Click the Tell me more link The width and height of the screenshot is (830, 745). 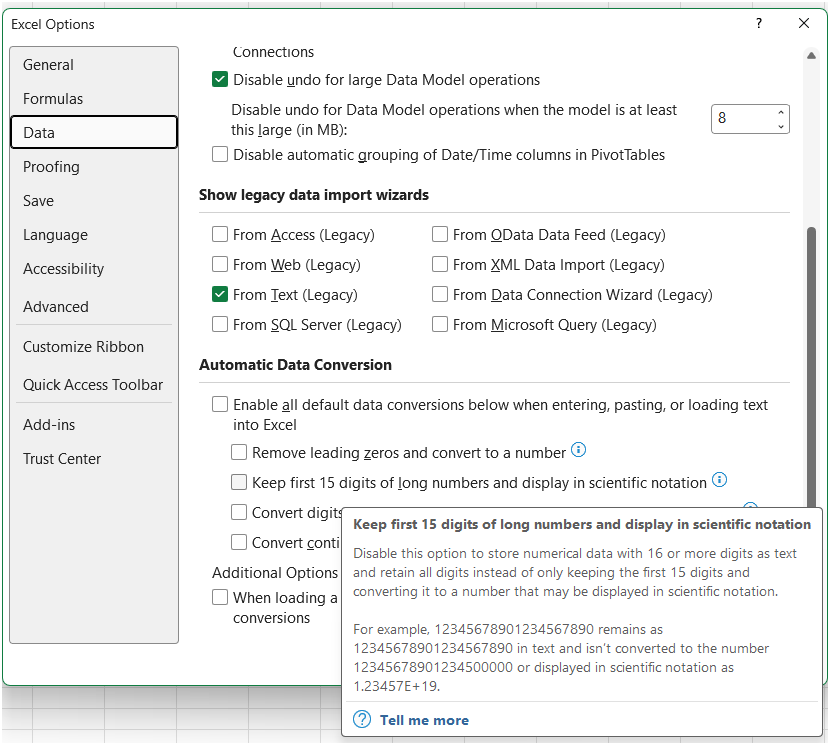pos(424,721)
